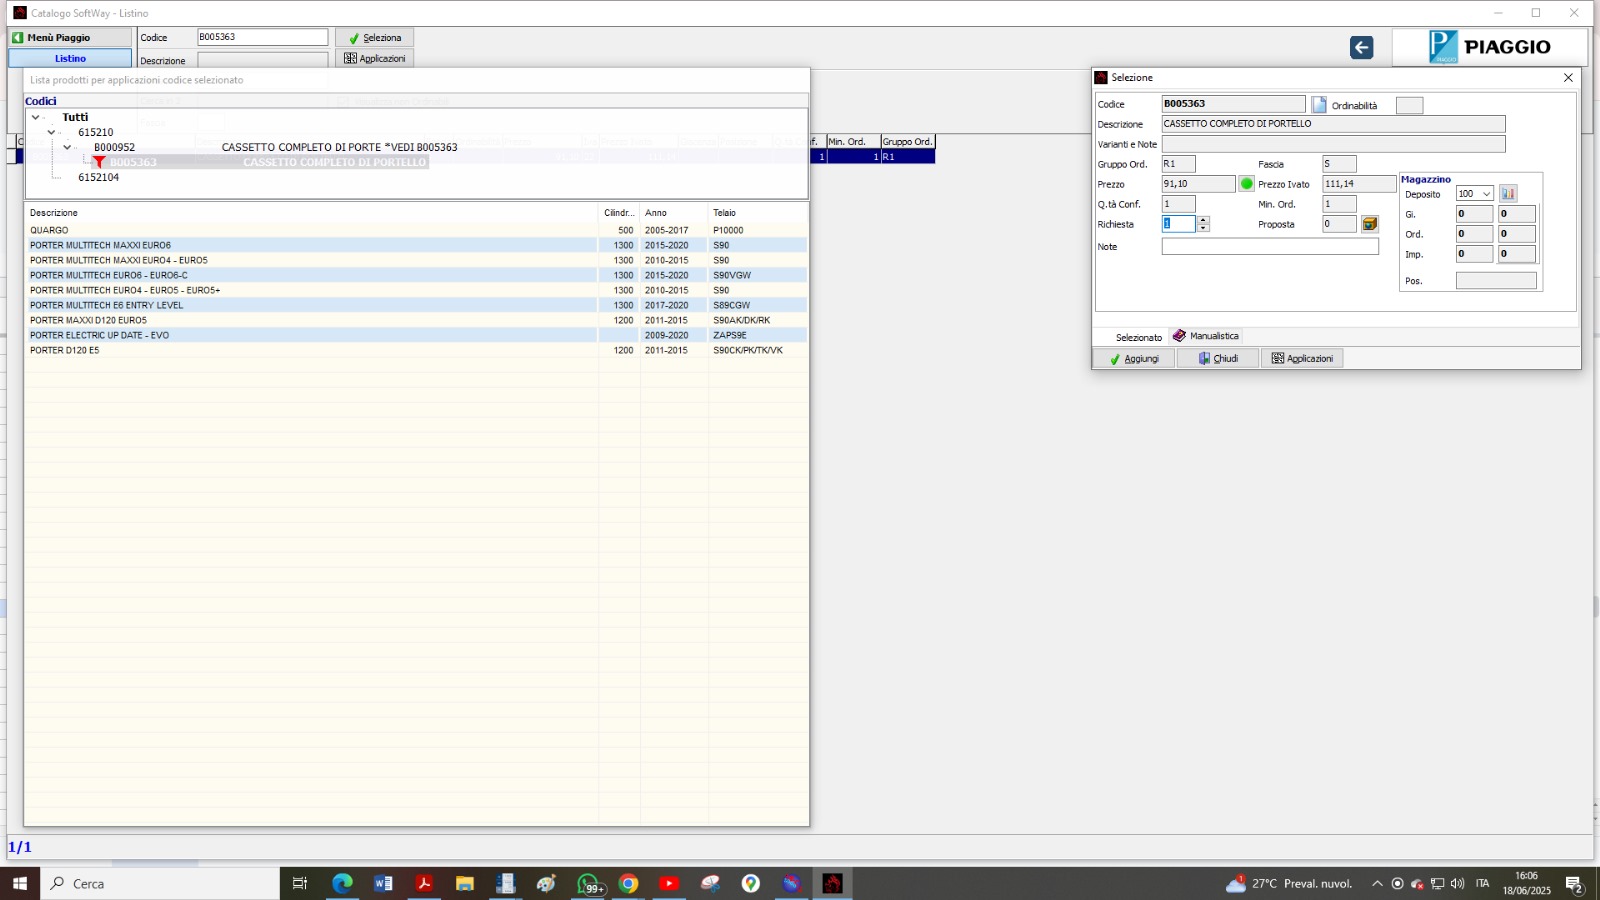Collapse the Tutti tree node

click(x=36, y=117)
